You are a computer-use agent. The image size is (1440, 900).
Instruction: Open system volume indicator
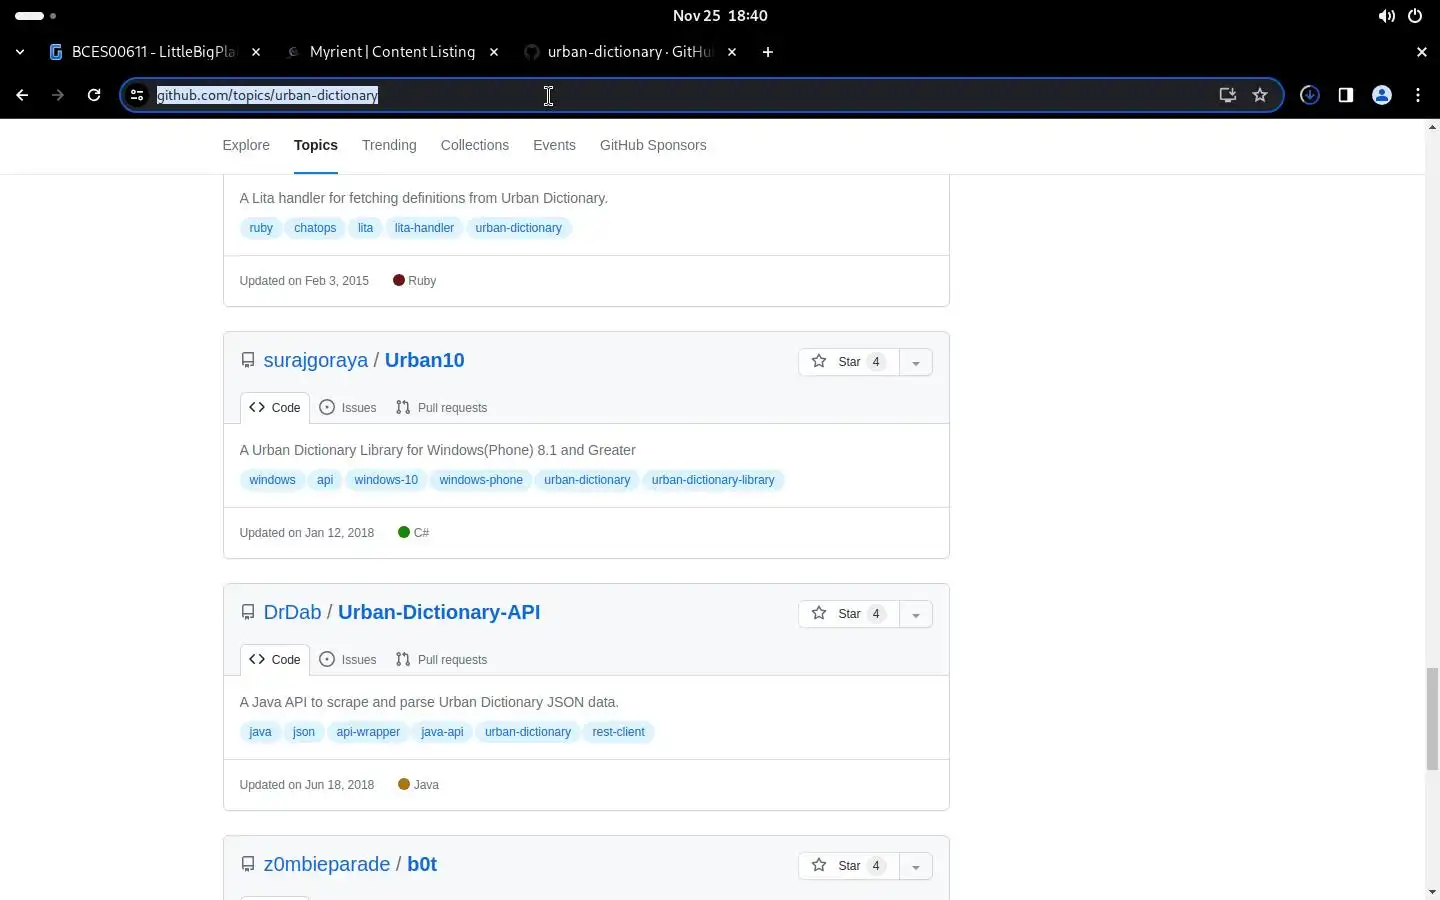point(1386,16)
